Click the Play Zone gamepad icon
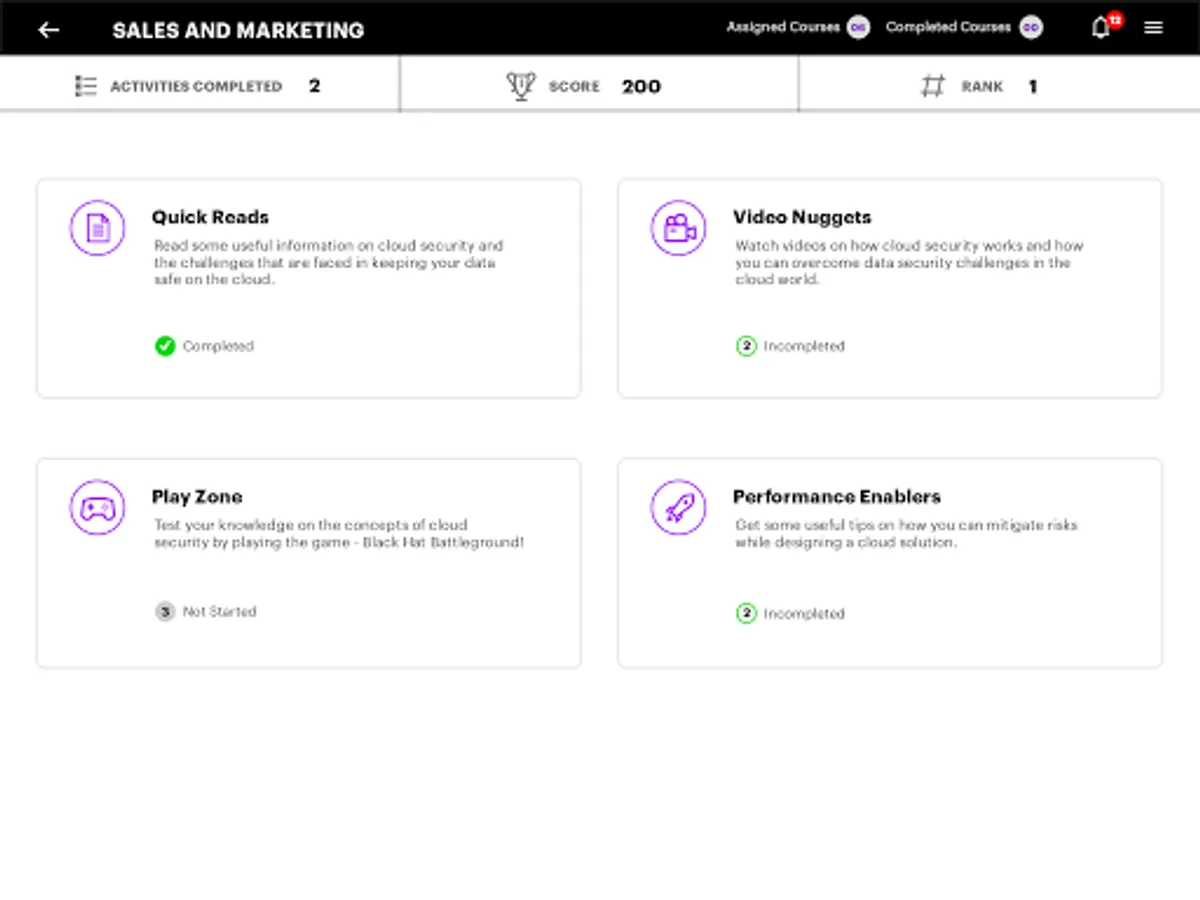The width and height of the screenshot is (1200, 900). (97, 508)
